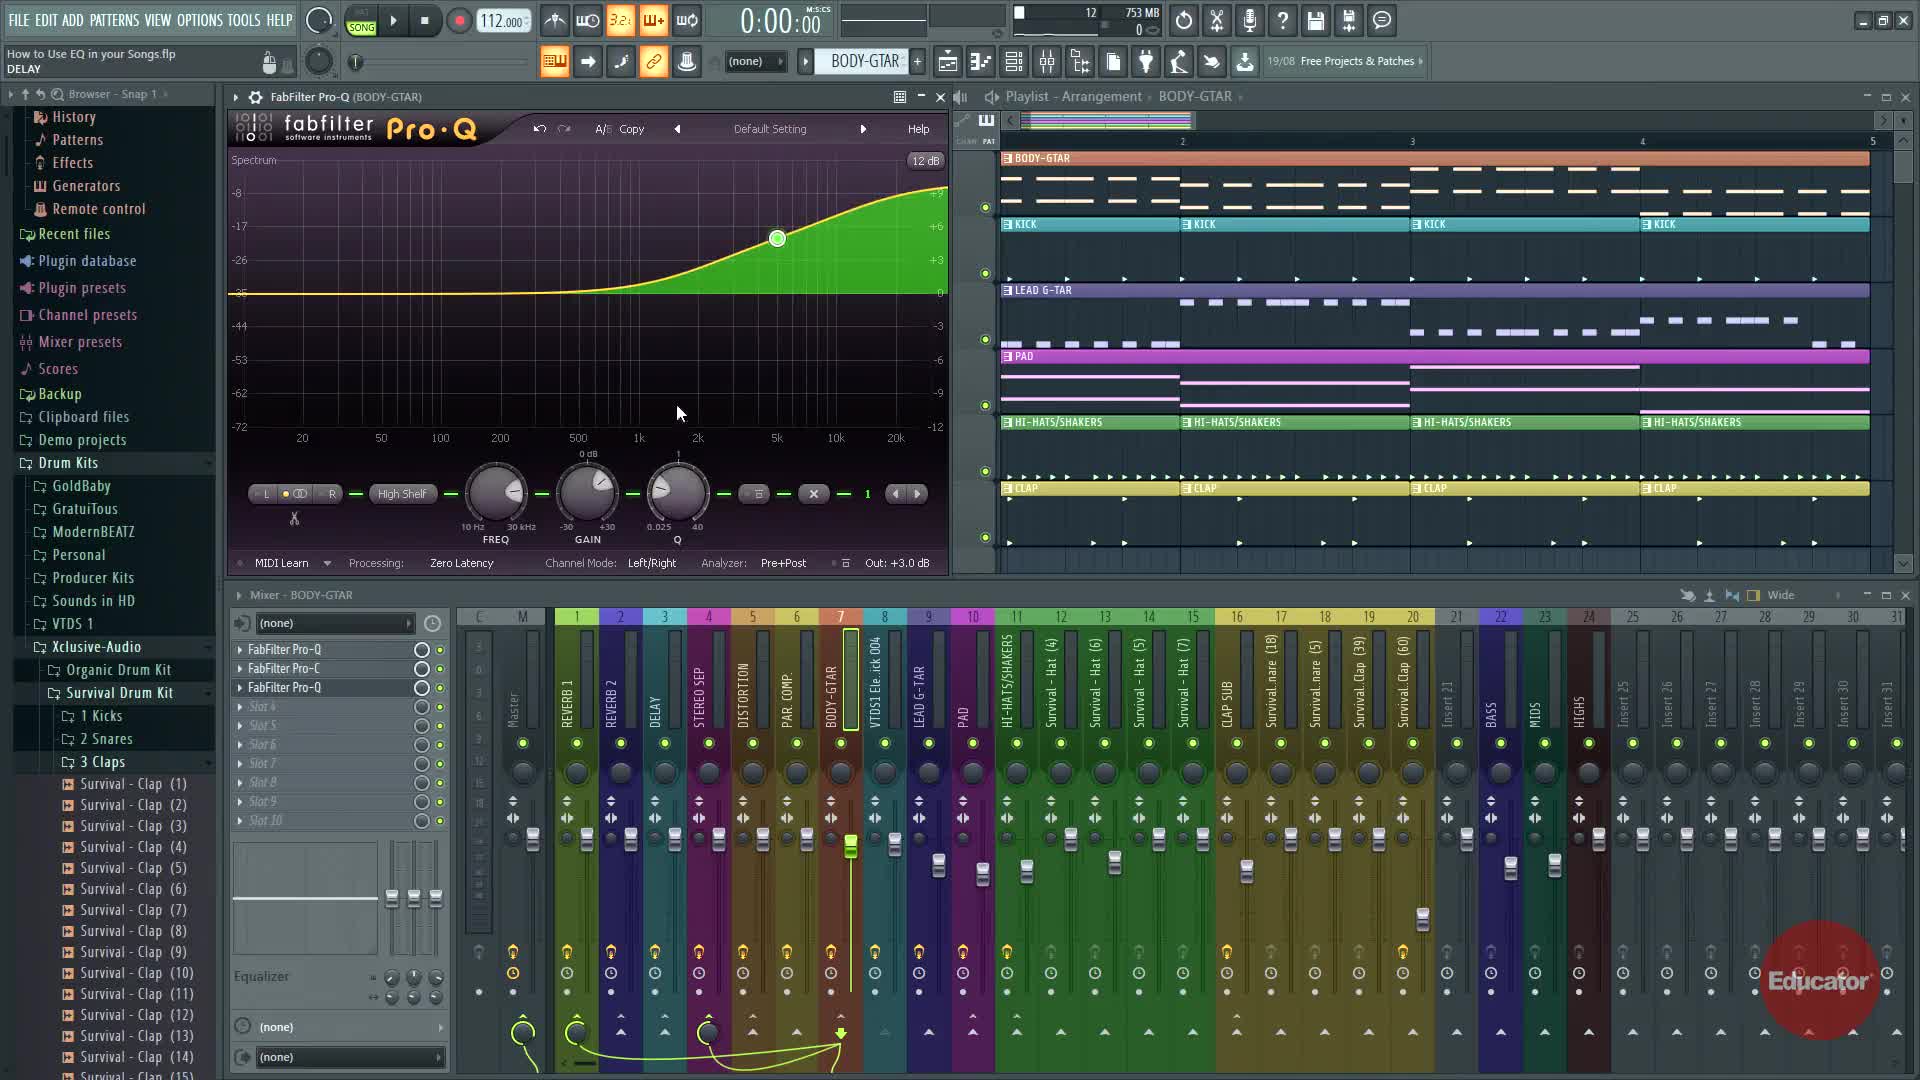Open the Channel rack view icon
Screen dimensions: 1920x1080
tap(1014, 62)
